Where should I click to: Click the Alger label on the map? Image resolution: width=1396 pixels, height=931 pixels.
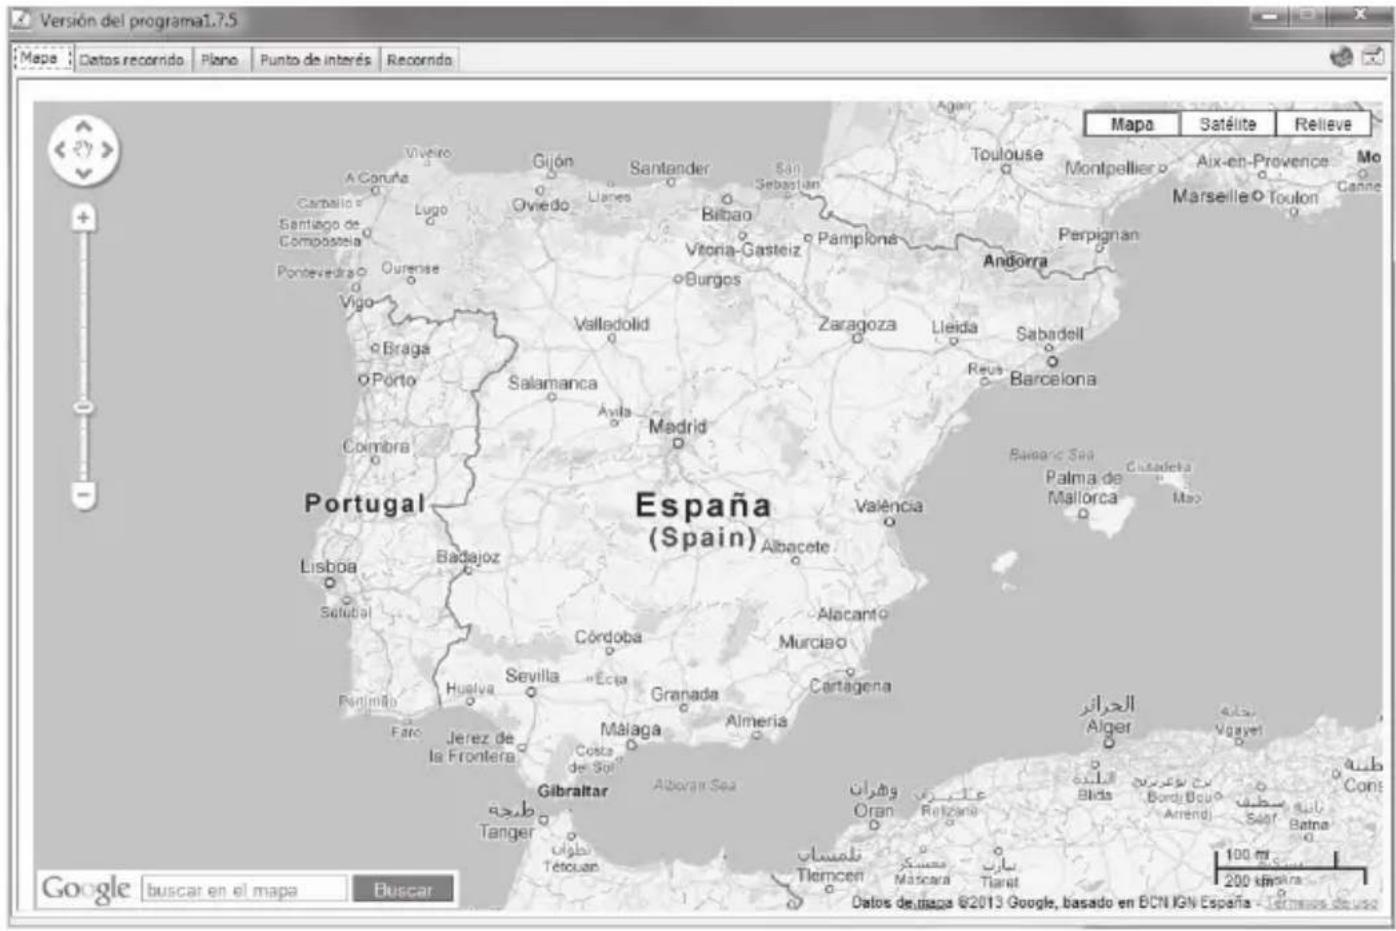click(x=1108, y=727)
